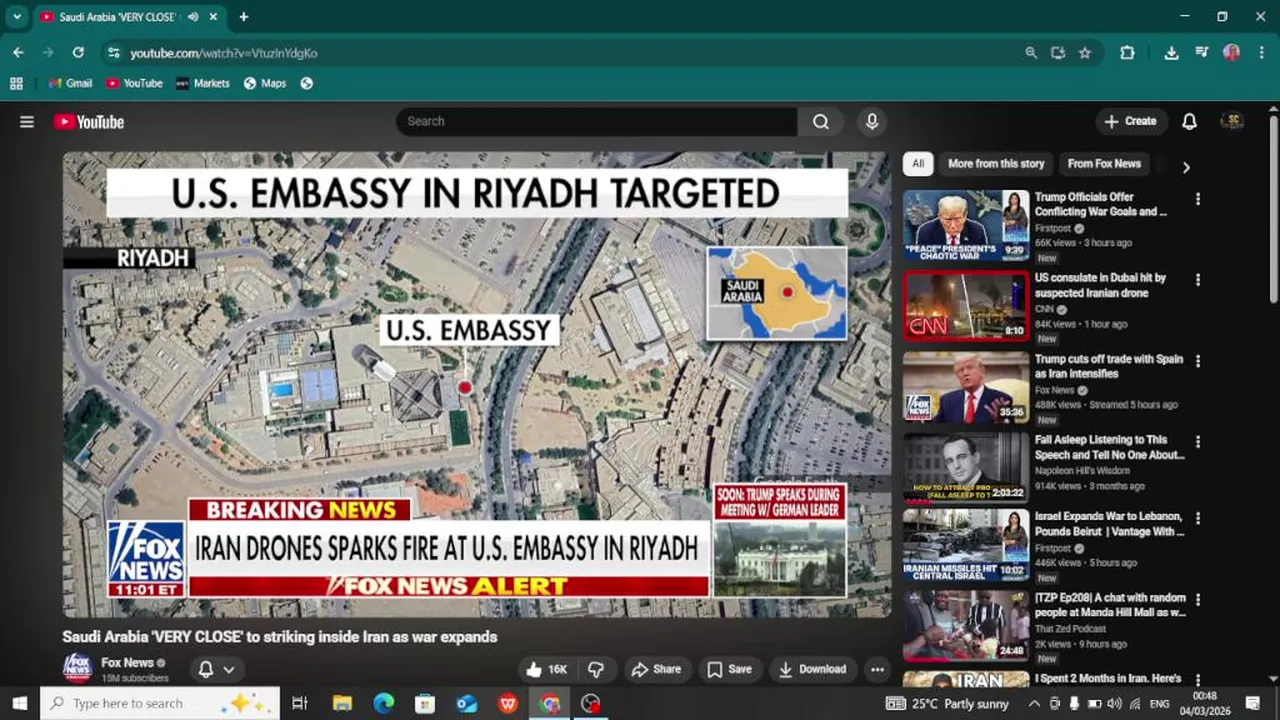
Task: Open options for Trump cuts off trade video
Action: [1197, 361]
